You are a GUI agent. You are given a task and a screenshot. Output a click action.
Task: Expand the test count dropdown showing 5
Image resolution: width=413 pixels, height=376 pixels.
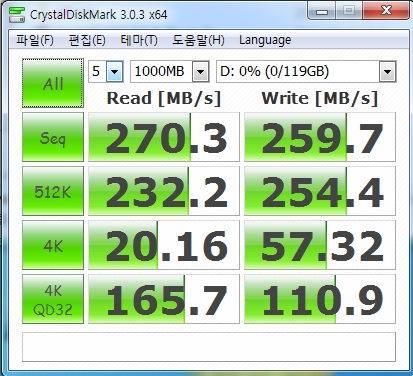pyautogui.click(x=115, y=71)
